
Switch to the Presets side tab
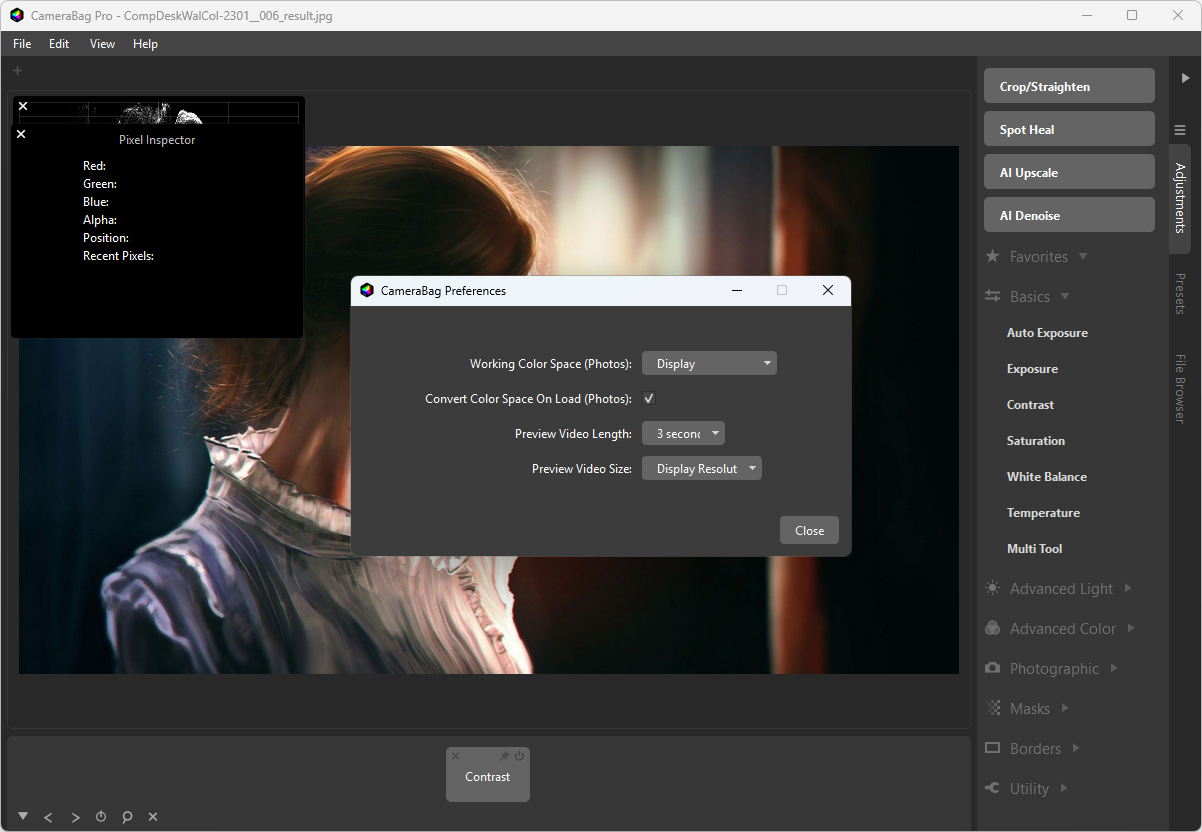(x=1180, y=294)
